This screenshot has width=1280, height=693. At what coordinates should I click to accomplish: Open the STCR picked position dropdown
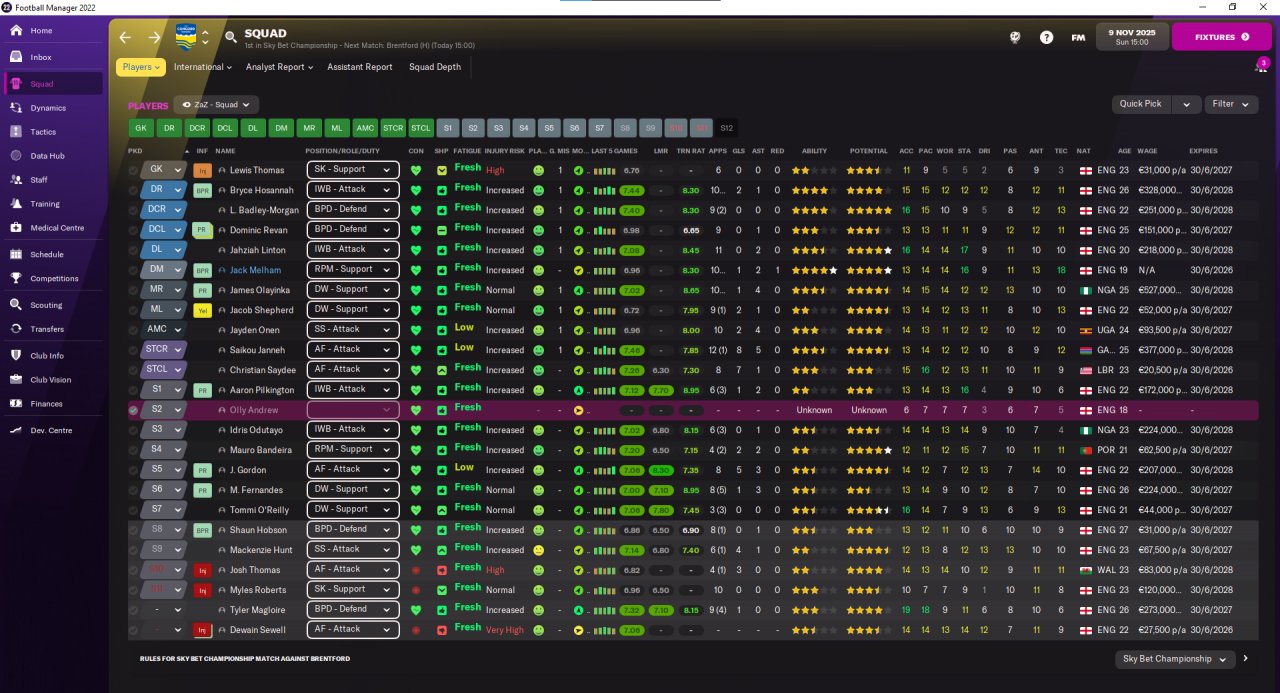pyautogui.click(x=163, y=350)
